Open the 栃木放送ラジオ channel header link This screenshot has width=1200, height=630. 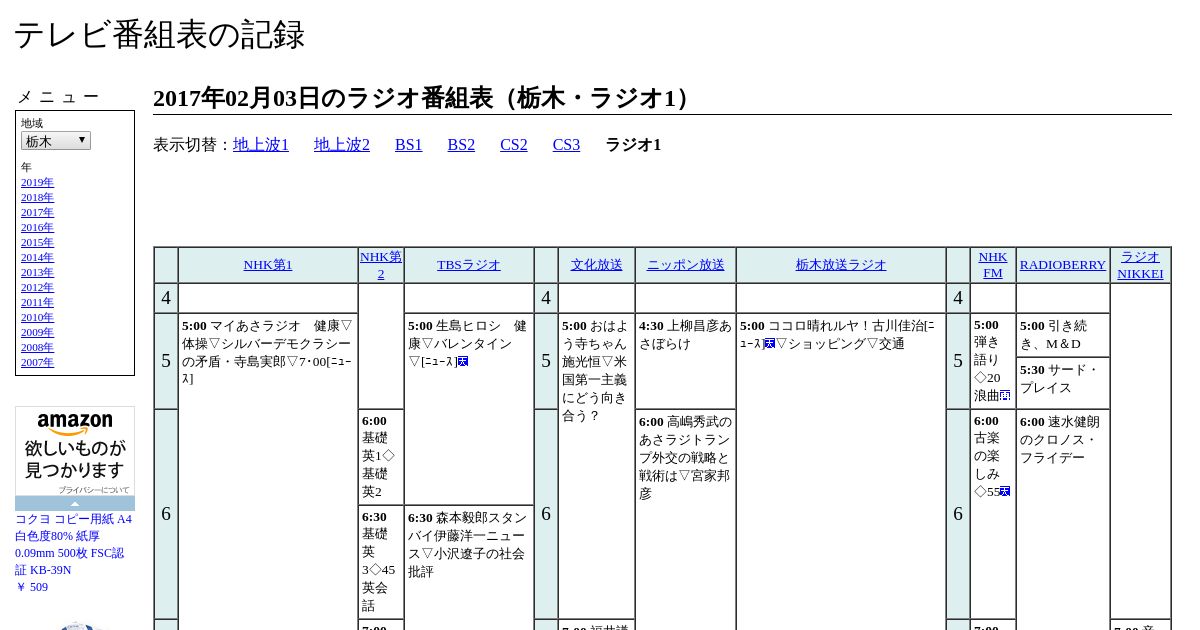coord(841,265)
